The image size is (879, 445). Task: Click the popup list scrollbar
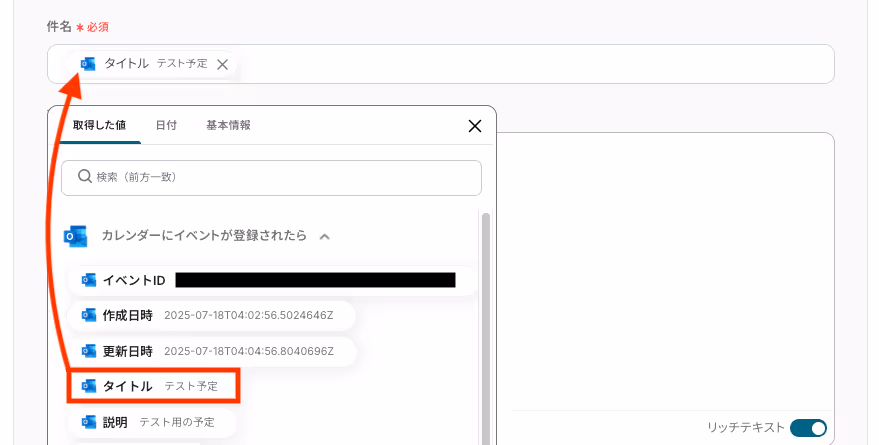[485, 328]
